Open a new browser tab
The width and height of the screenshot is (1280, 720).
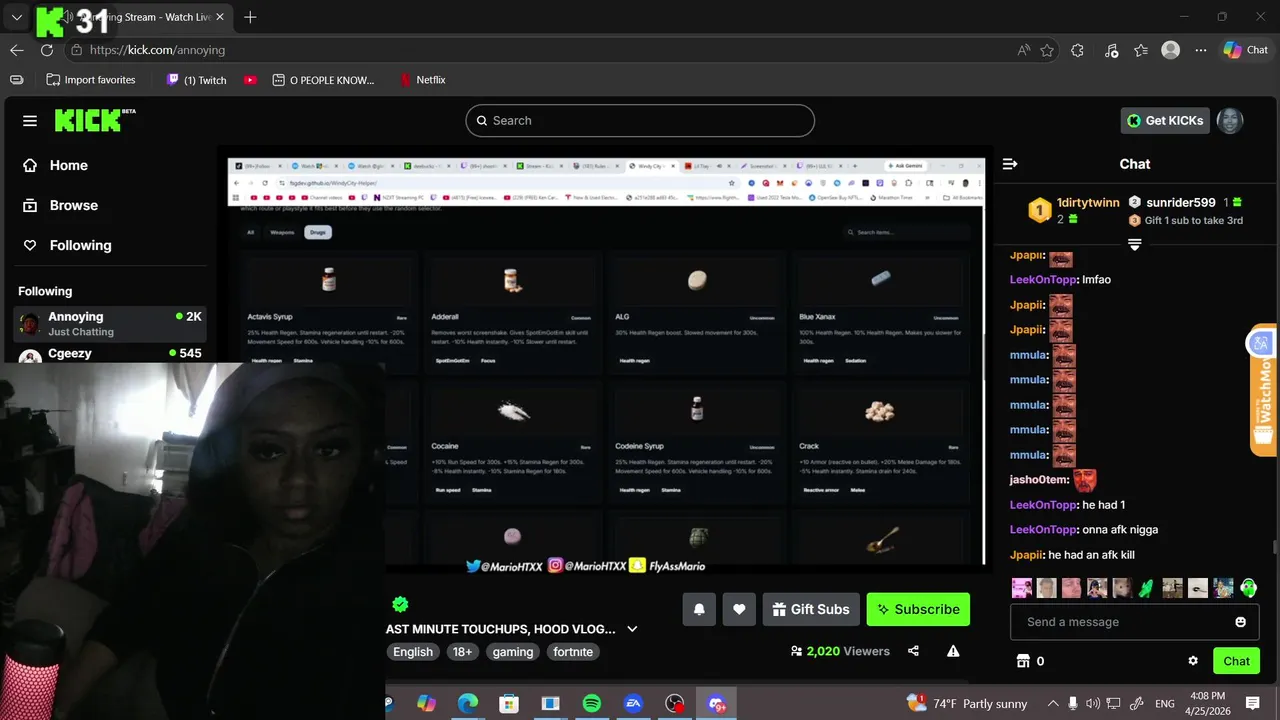coord(250,17)
